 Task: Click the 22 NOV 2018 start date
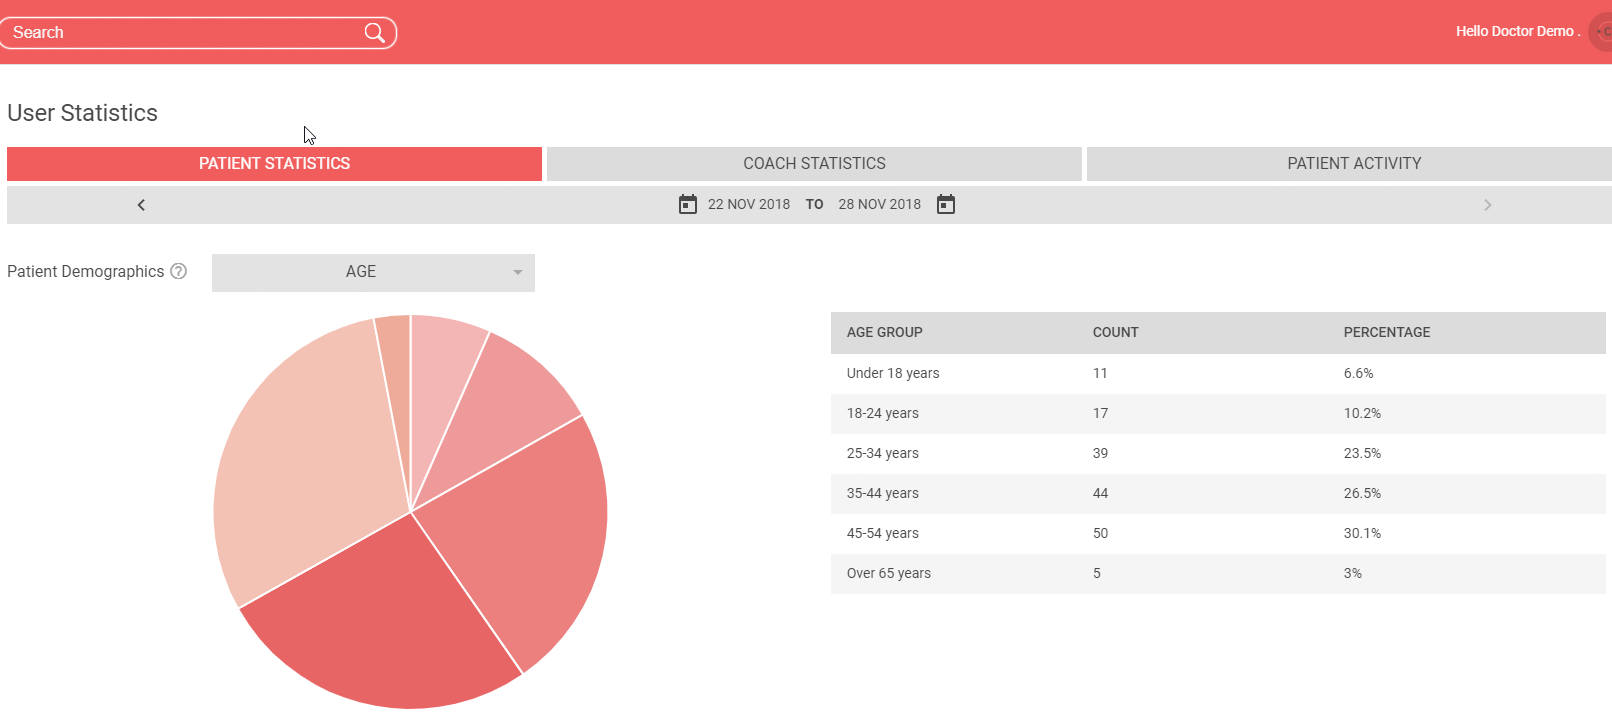point(749,204)
